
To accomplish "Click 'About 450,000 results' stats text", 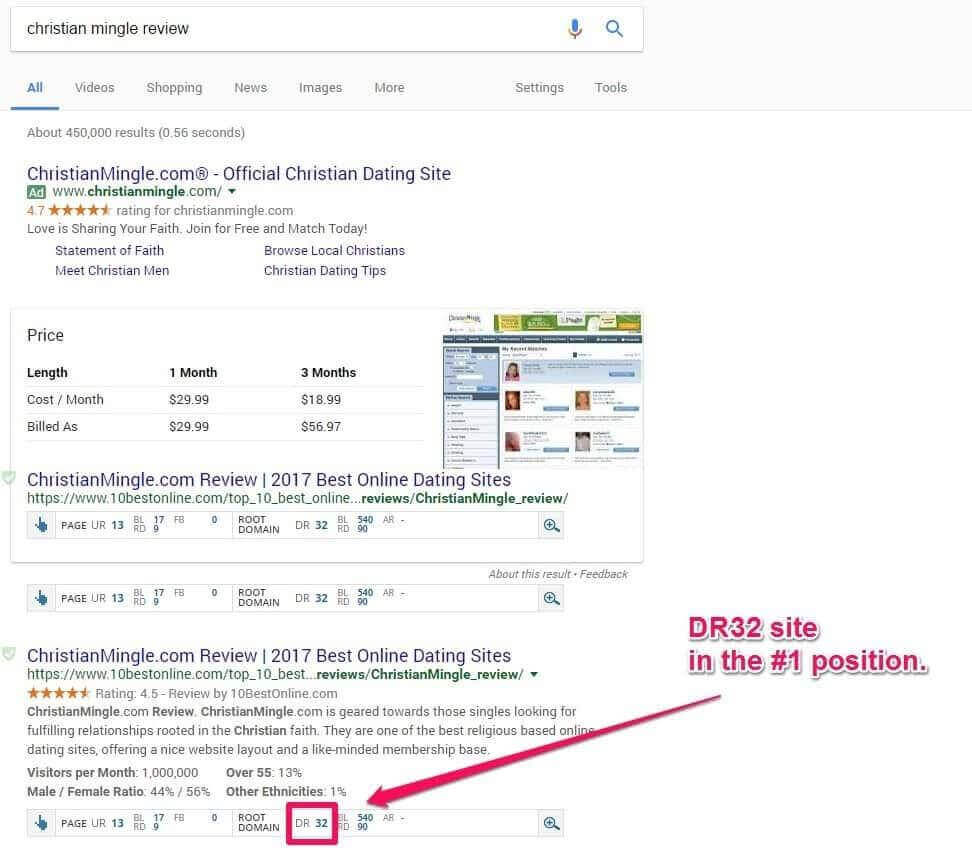I will point(136,133).
